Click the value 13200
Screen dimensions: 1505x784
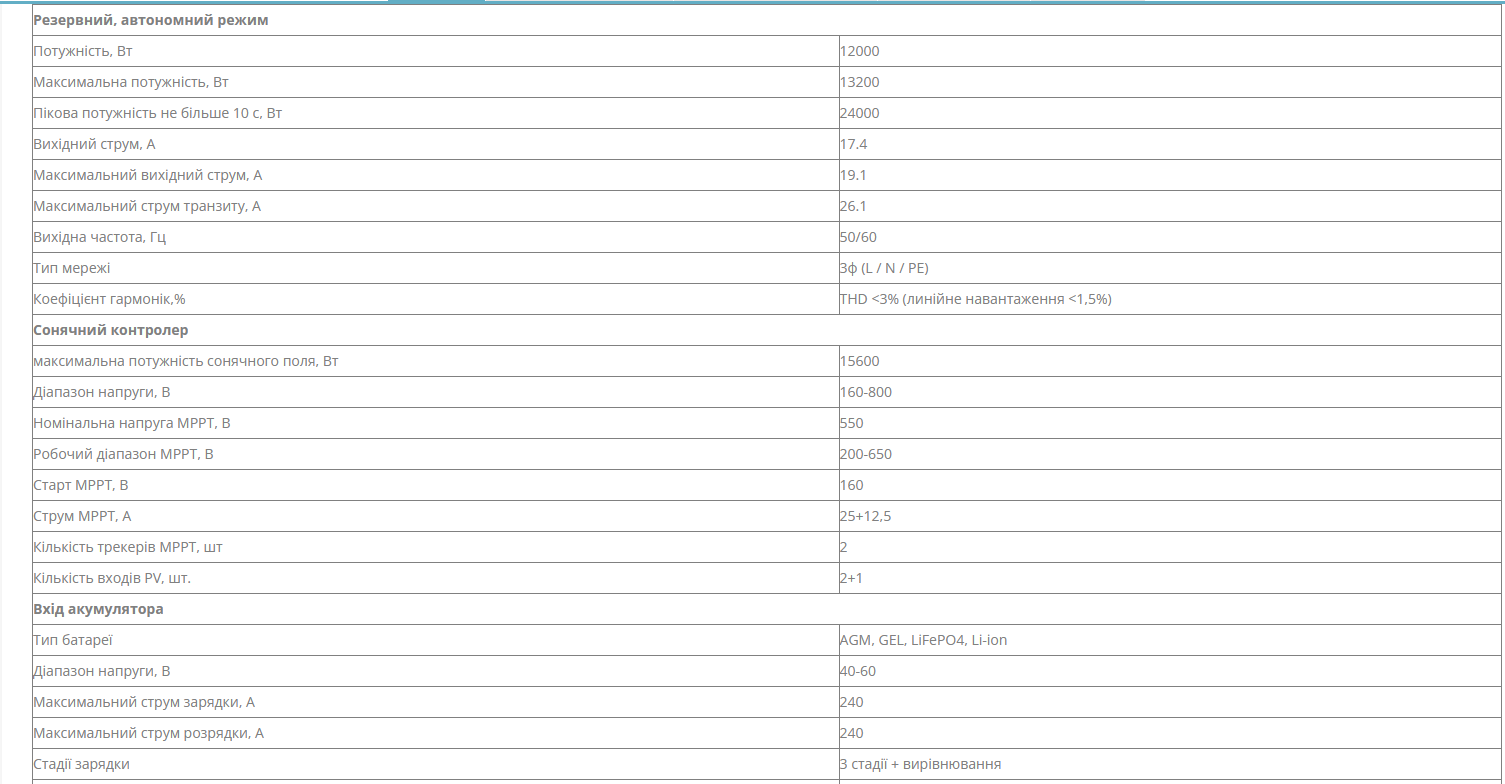click(860, 82)
